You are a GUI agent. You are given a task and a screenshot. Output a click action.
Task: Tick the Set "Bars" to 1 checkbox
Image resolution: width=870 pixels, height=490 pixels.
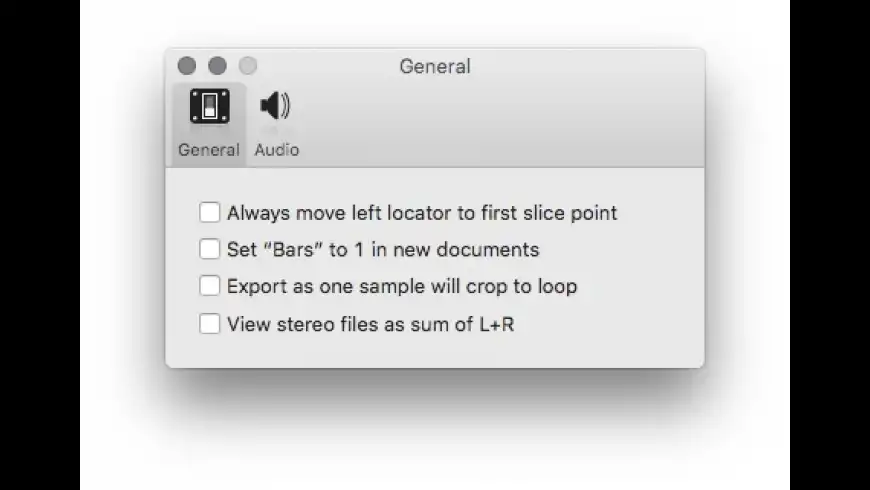(209, 249)
